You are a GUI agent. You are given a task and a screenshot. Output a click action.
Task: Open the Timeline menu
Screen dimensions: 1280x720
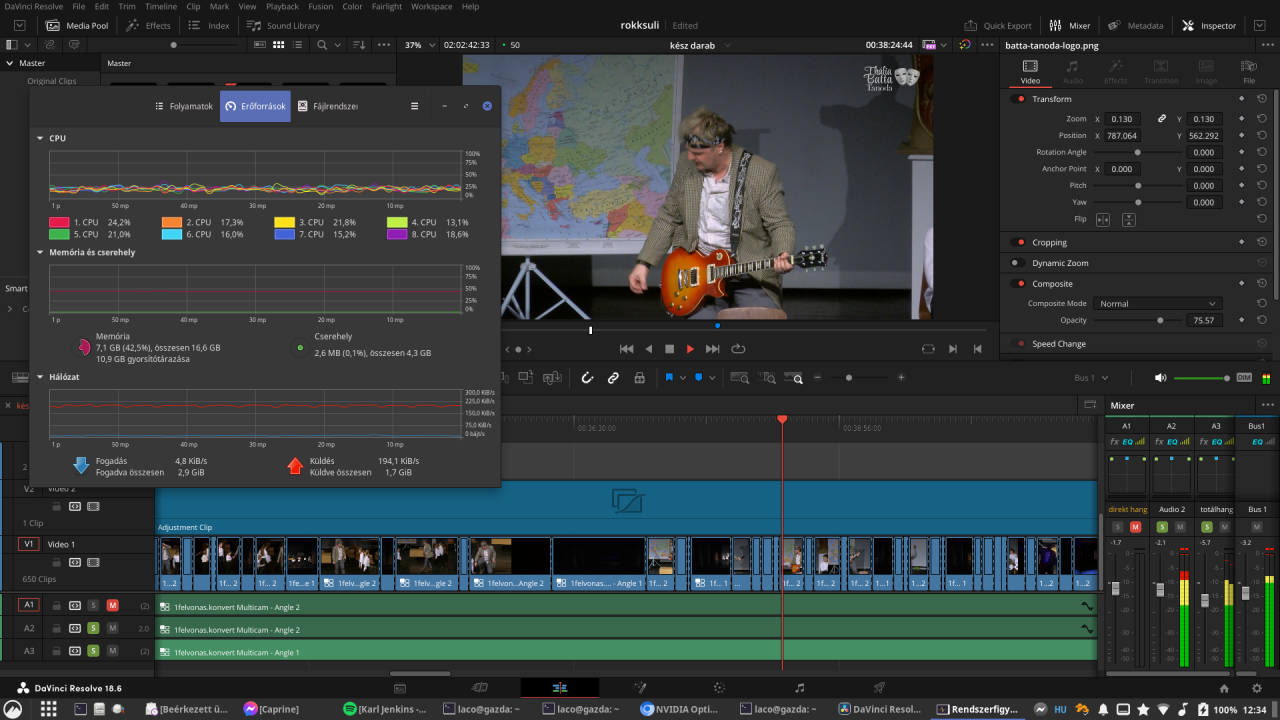[160, 6]
